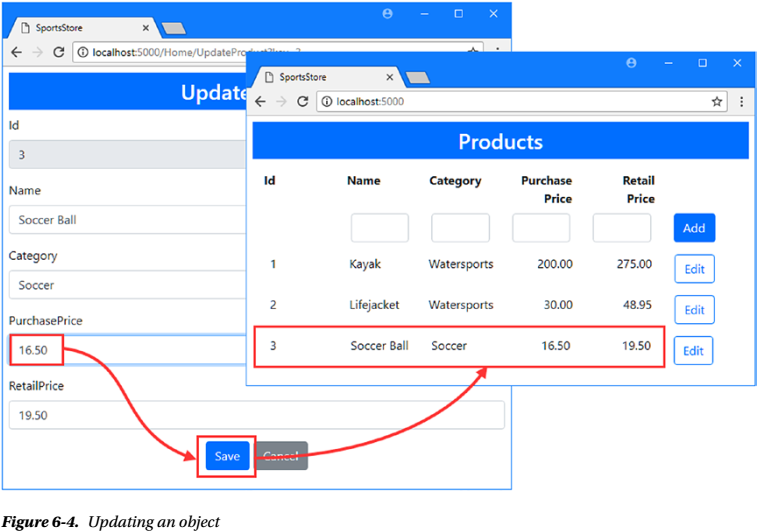Open the user profile icon in the Update window

click(x=387, y=14)
